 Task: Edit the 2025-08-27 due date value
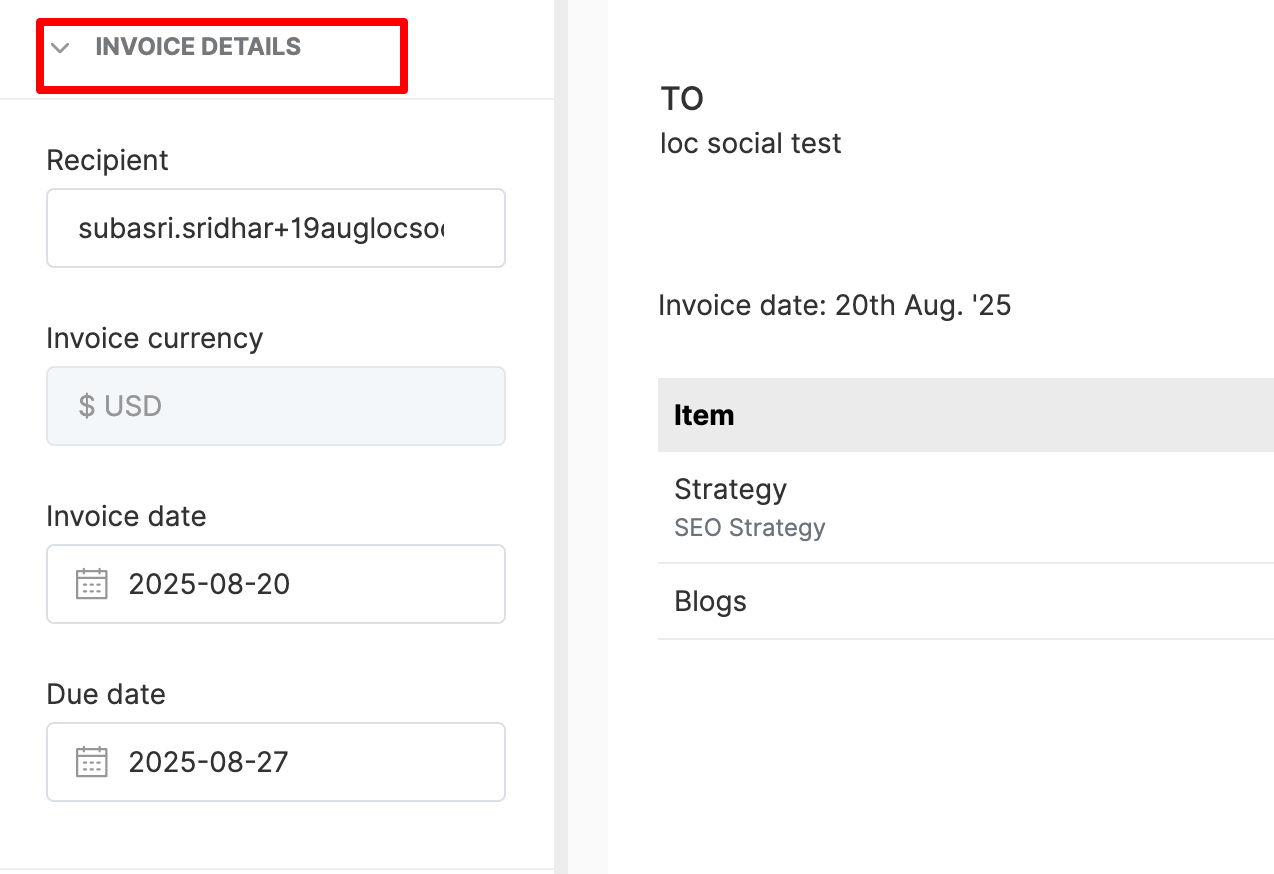[x=209, y=762]
